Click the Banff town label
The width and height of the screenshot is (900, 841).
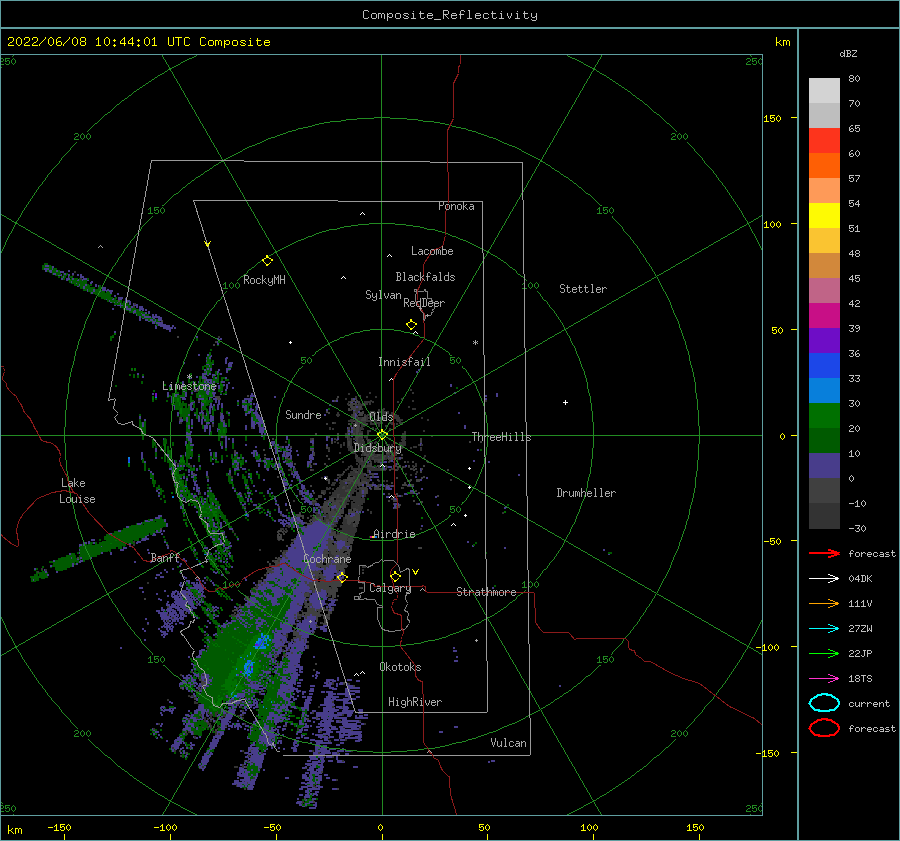tap(165, 557)
